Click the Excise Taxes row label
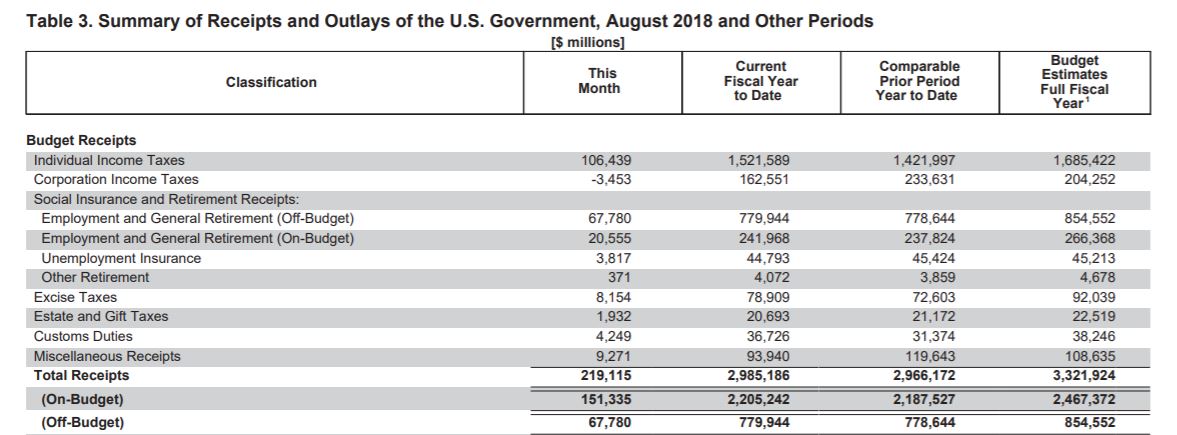Image resolution: width=1177 pixels, height=435 pixels. (75, 297)
